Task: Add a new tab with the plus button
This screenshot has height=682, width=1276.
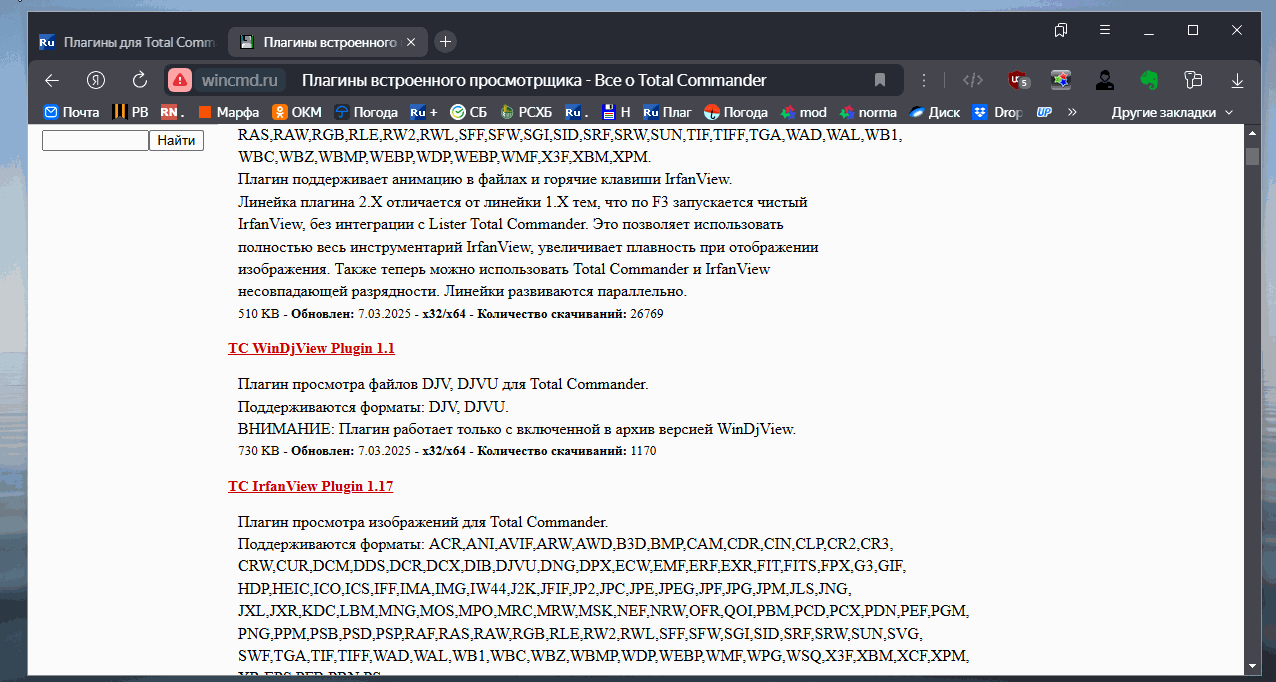Action: click(446, 42)
